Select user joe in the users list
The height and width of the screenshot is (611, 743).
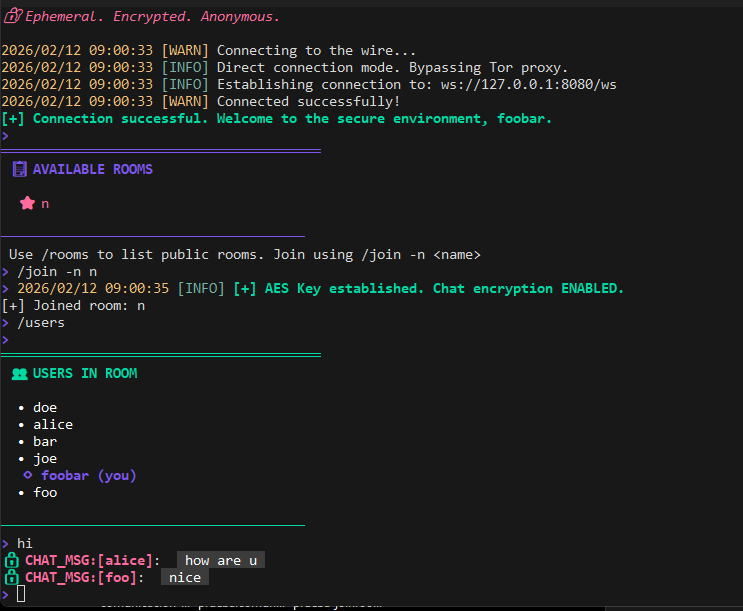[44, 459]
